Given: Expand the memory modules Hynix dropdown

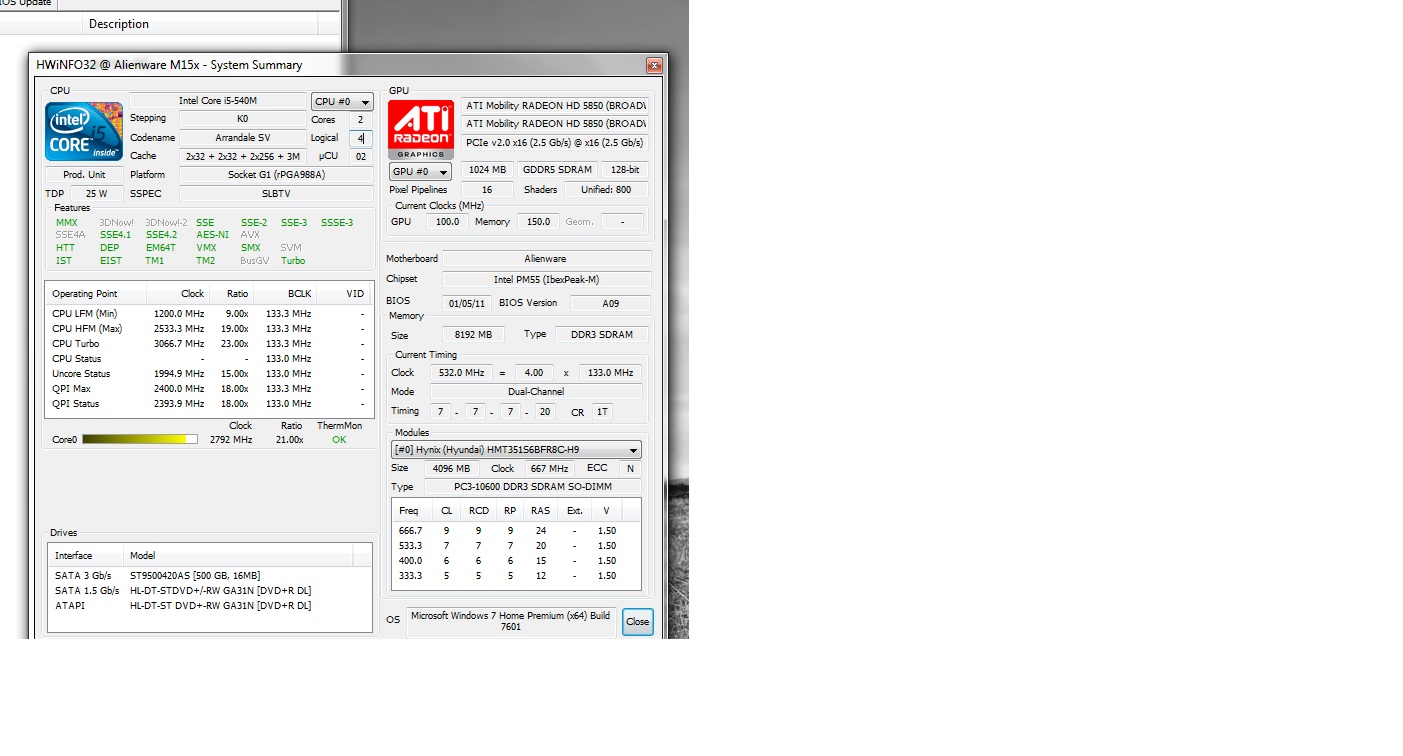Looking at the screenshot, I should coord(516,450).
